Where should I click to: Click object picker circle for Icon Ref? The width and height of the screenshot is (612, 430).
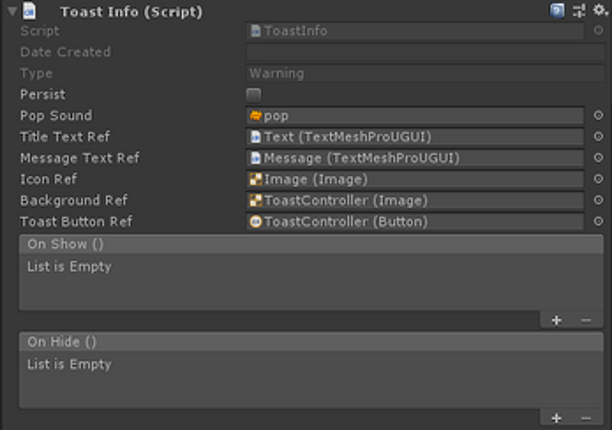click(x=598, y=180)
